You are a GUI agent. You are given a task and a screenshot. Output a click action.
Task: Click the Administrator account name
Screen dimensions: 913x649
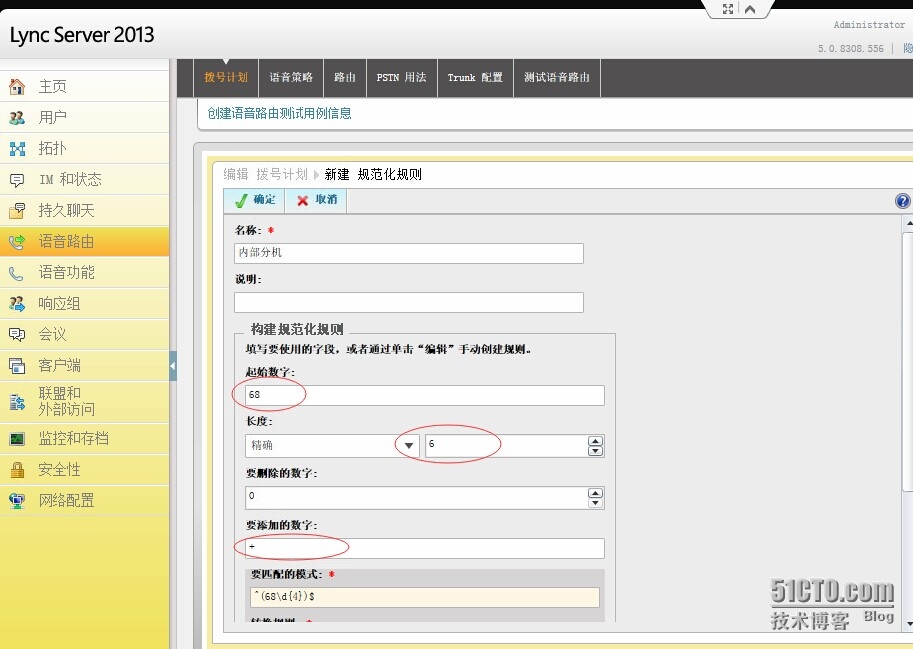coord(869,25)
